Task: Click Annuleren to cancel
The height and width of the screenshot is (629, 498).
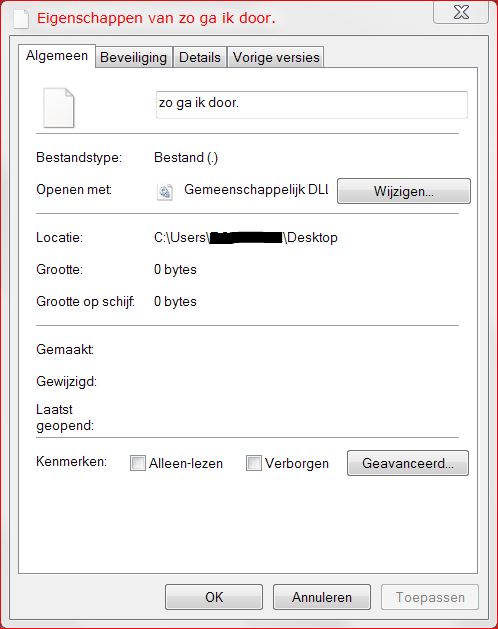Action: [x=322, y=597]
